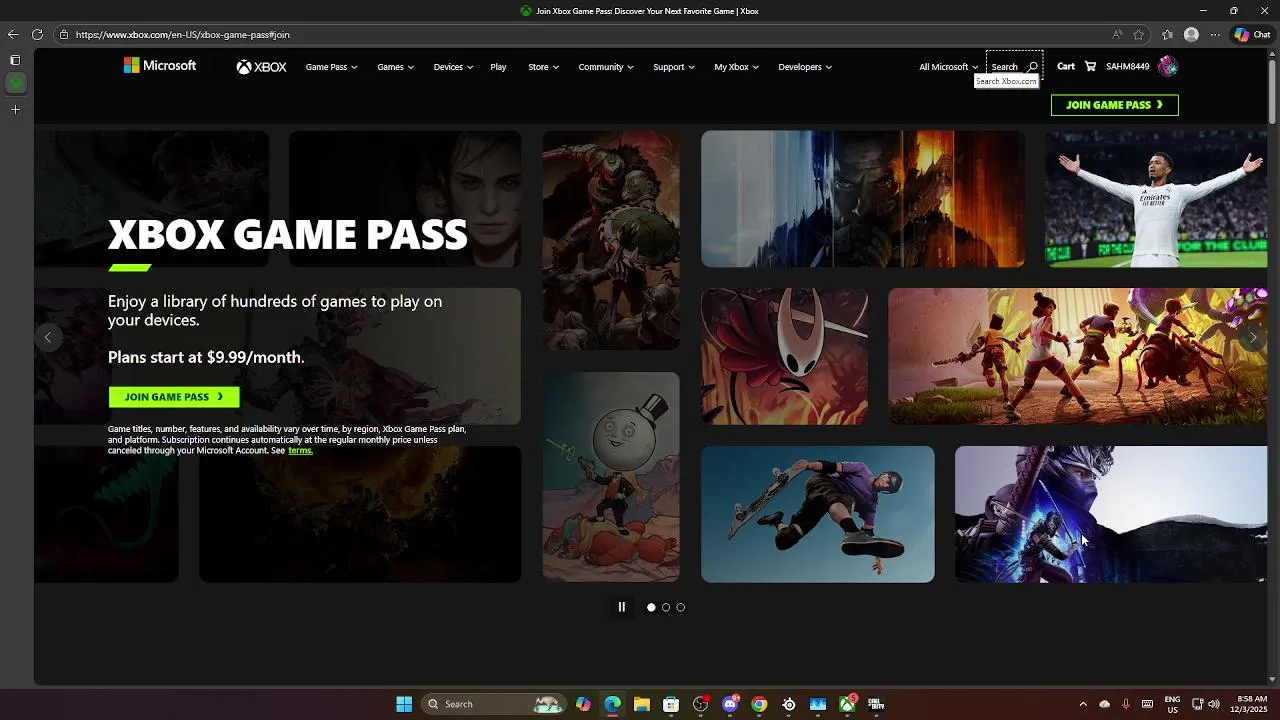The image size is (1280, 720).
Task: Open a new tab with the plus icon
Action: [x=15, y=109]
